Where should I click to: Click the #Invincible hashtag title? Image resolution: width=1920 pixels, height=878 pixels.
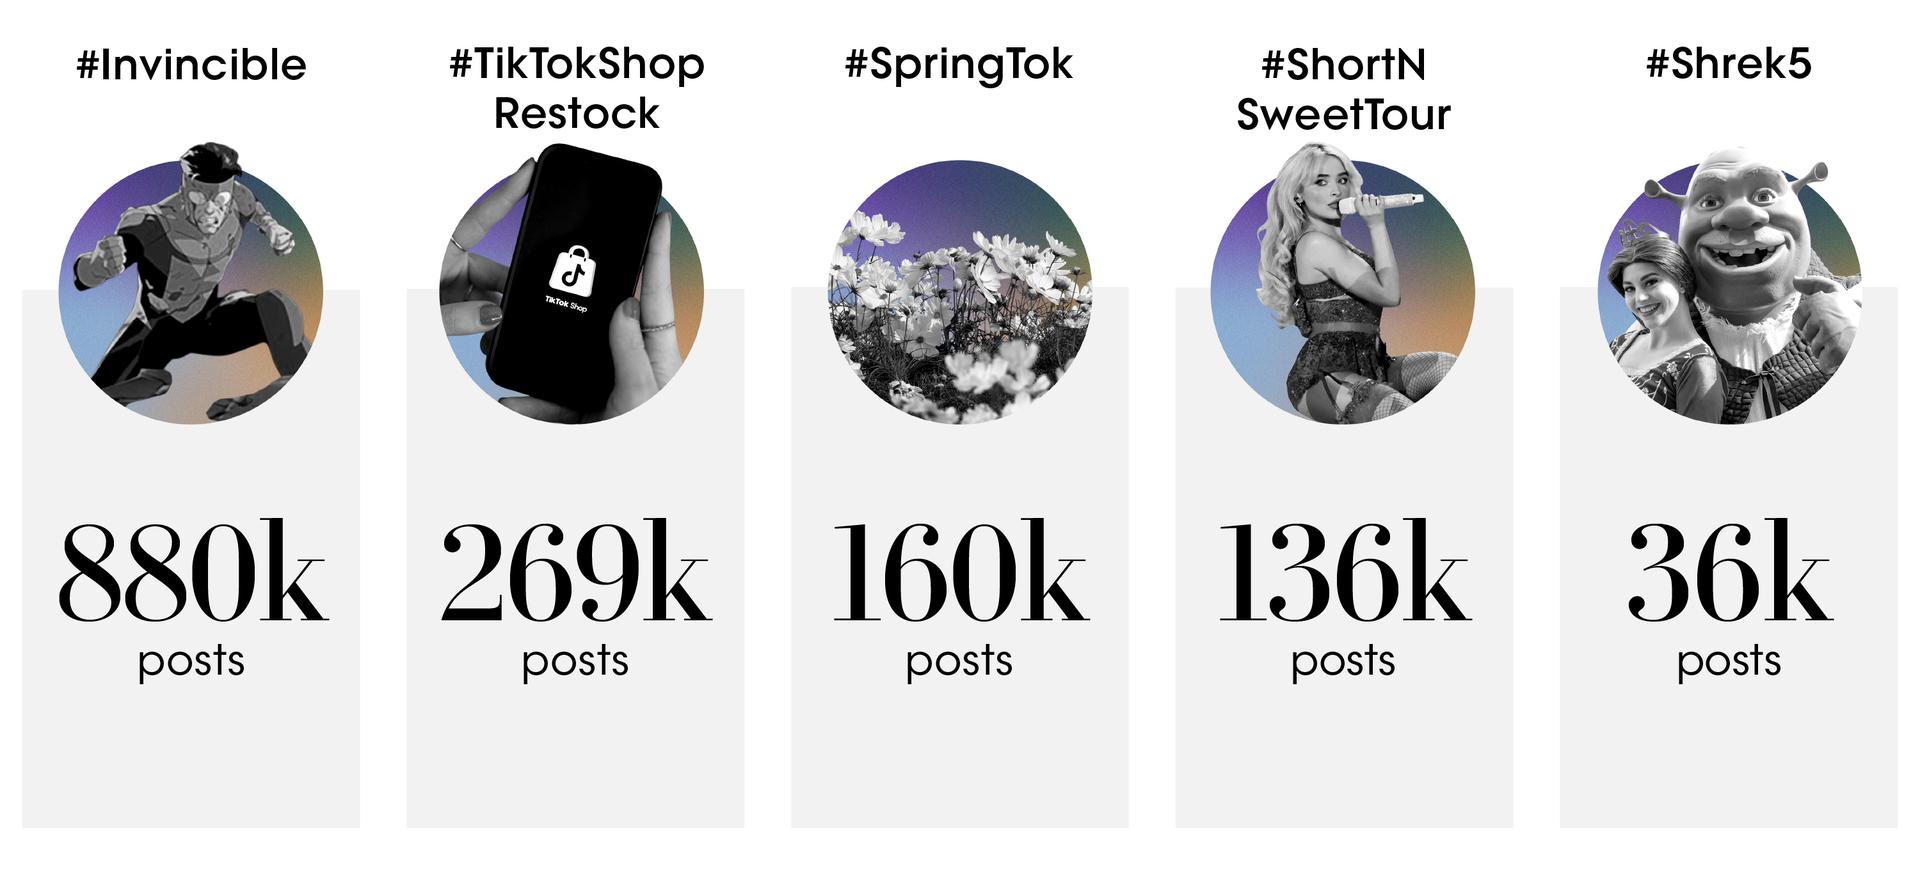pos(191,65)
